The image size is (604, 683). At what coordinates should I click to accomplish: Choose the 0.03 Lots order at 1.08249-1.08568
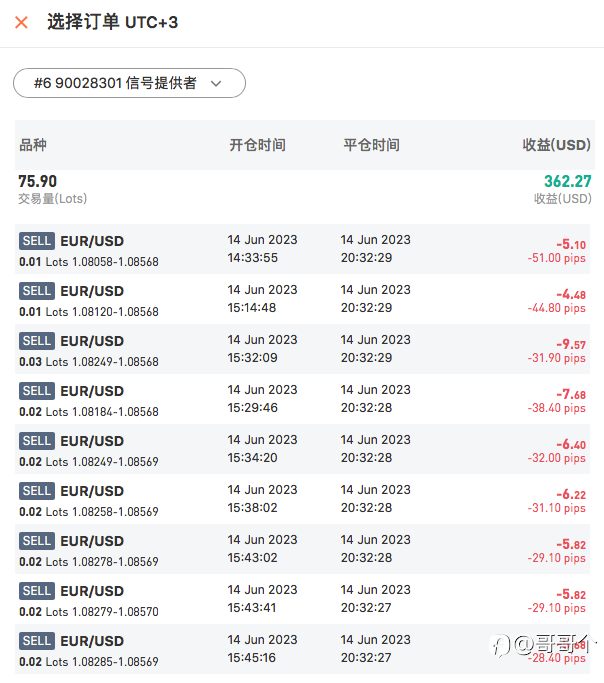click(302, 349)
